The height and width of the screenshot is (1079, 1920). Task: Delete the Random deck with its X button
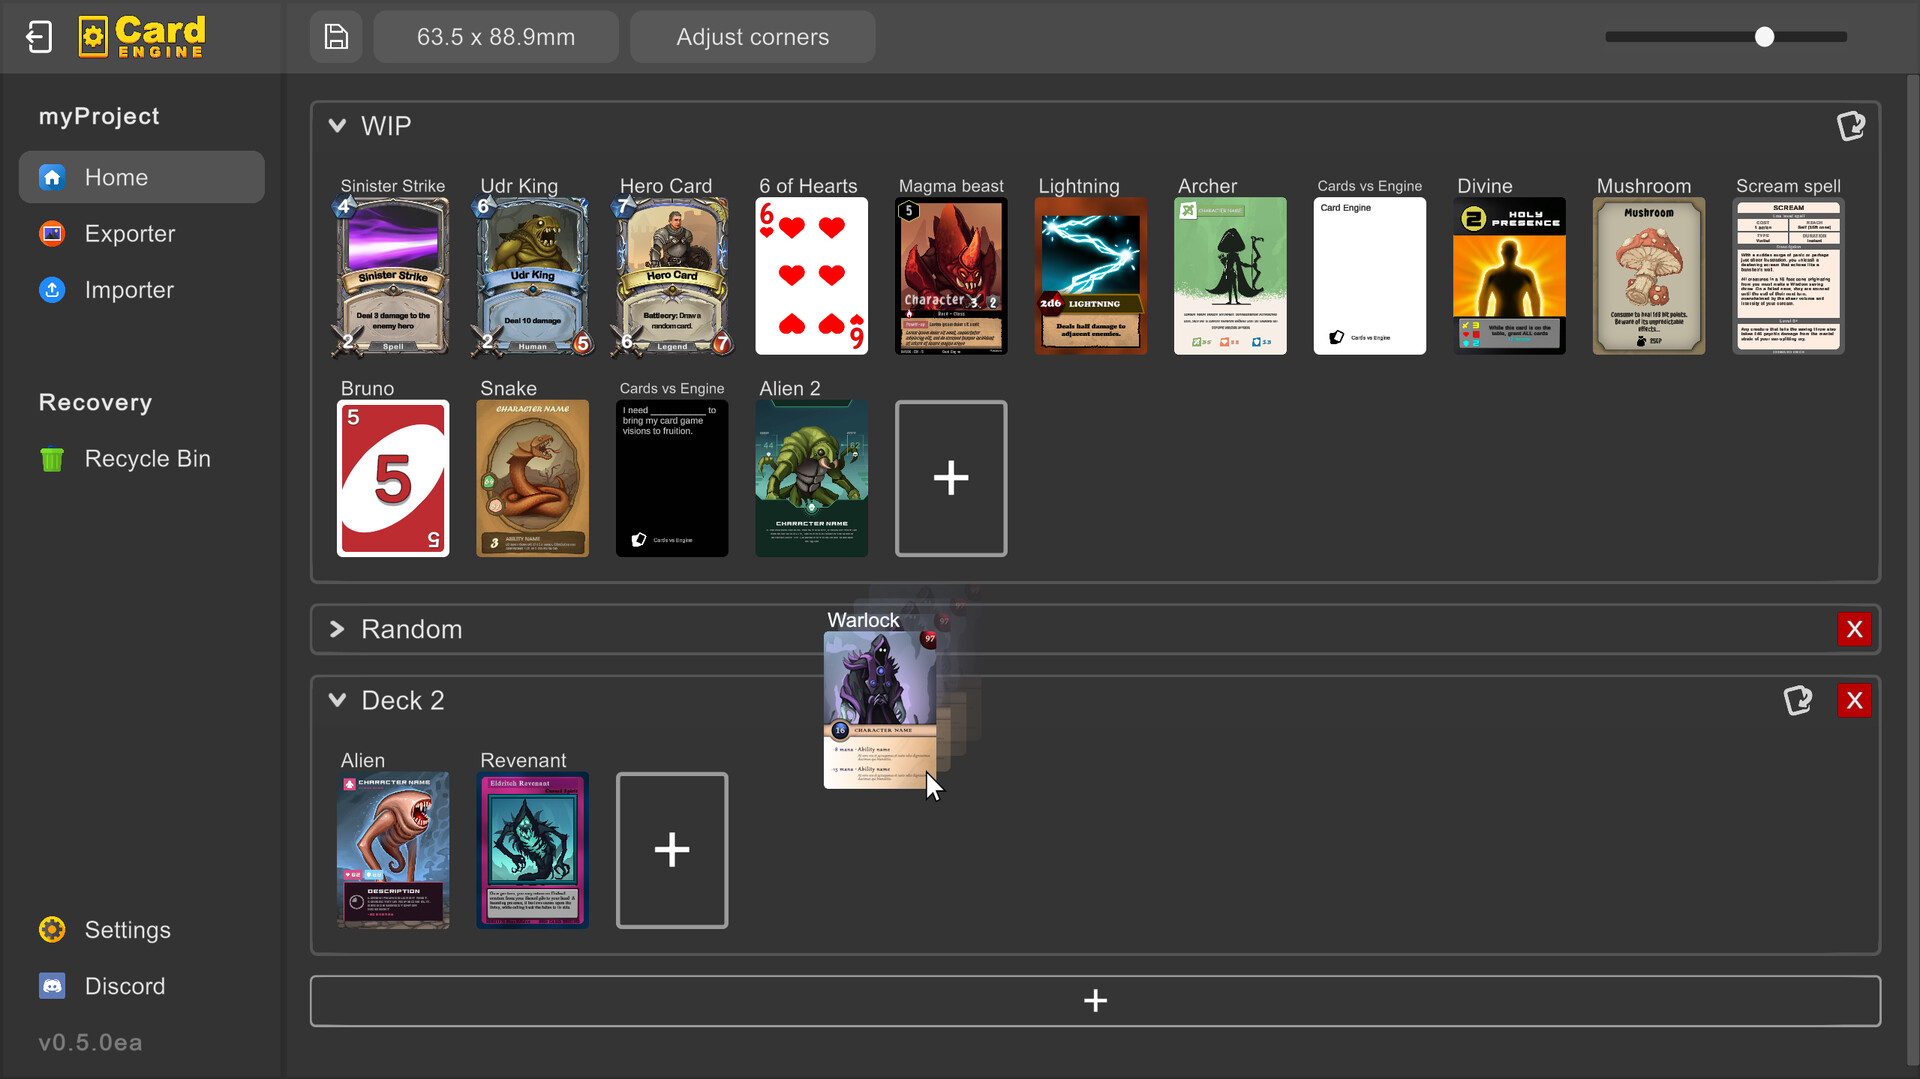click(x=1854, y=629)
